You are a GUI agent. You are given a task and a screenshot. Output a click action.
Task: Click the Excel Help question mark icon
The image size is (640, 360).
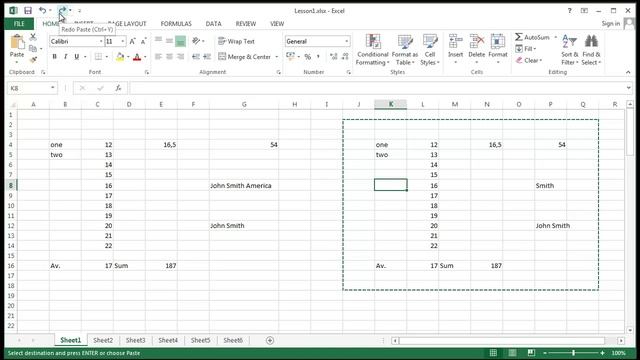coord(569,11)
